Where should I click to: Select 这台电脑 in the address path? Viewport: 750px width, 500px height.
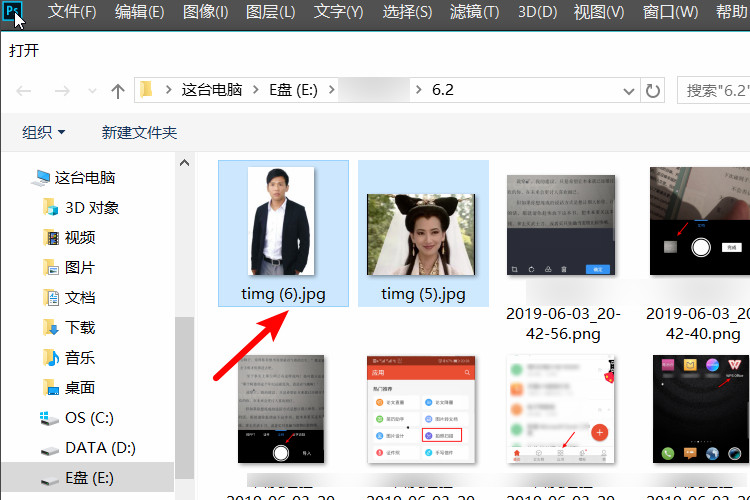[x=211, y=90]
